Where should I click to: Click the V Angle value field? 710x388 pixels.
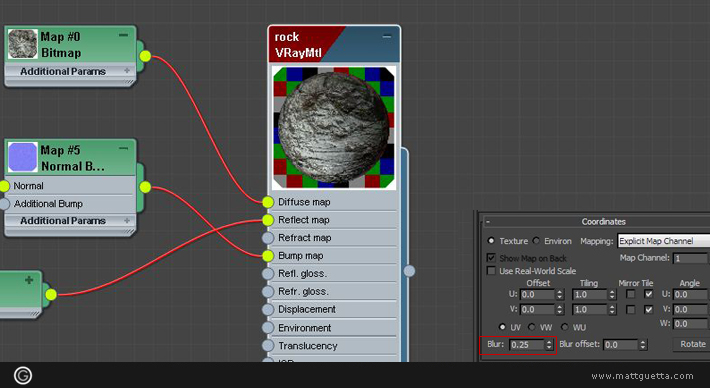[x=691, y=309]
